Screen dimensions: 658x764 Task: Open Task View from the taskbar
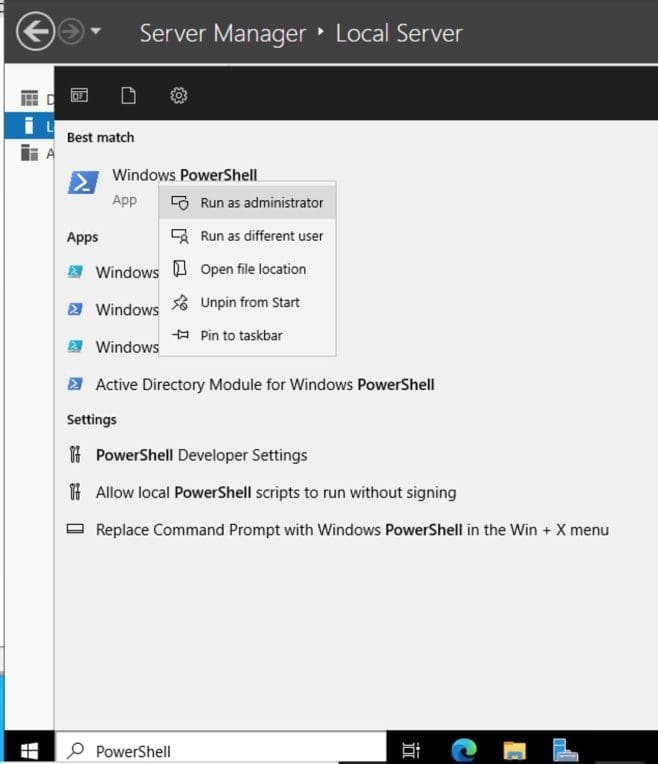pyautogui.click(x=410, y=750)
